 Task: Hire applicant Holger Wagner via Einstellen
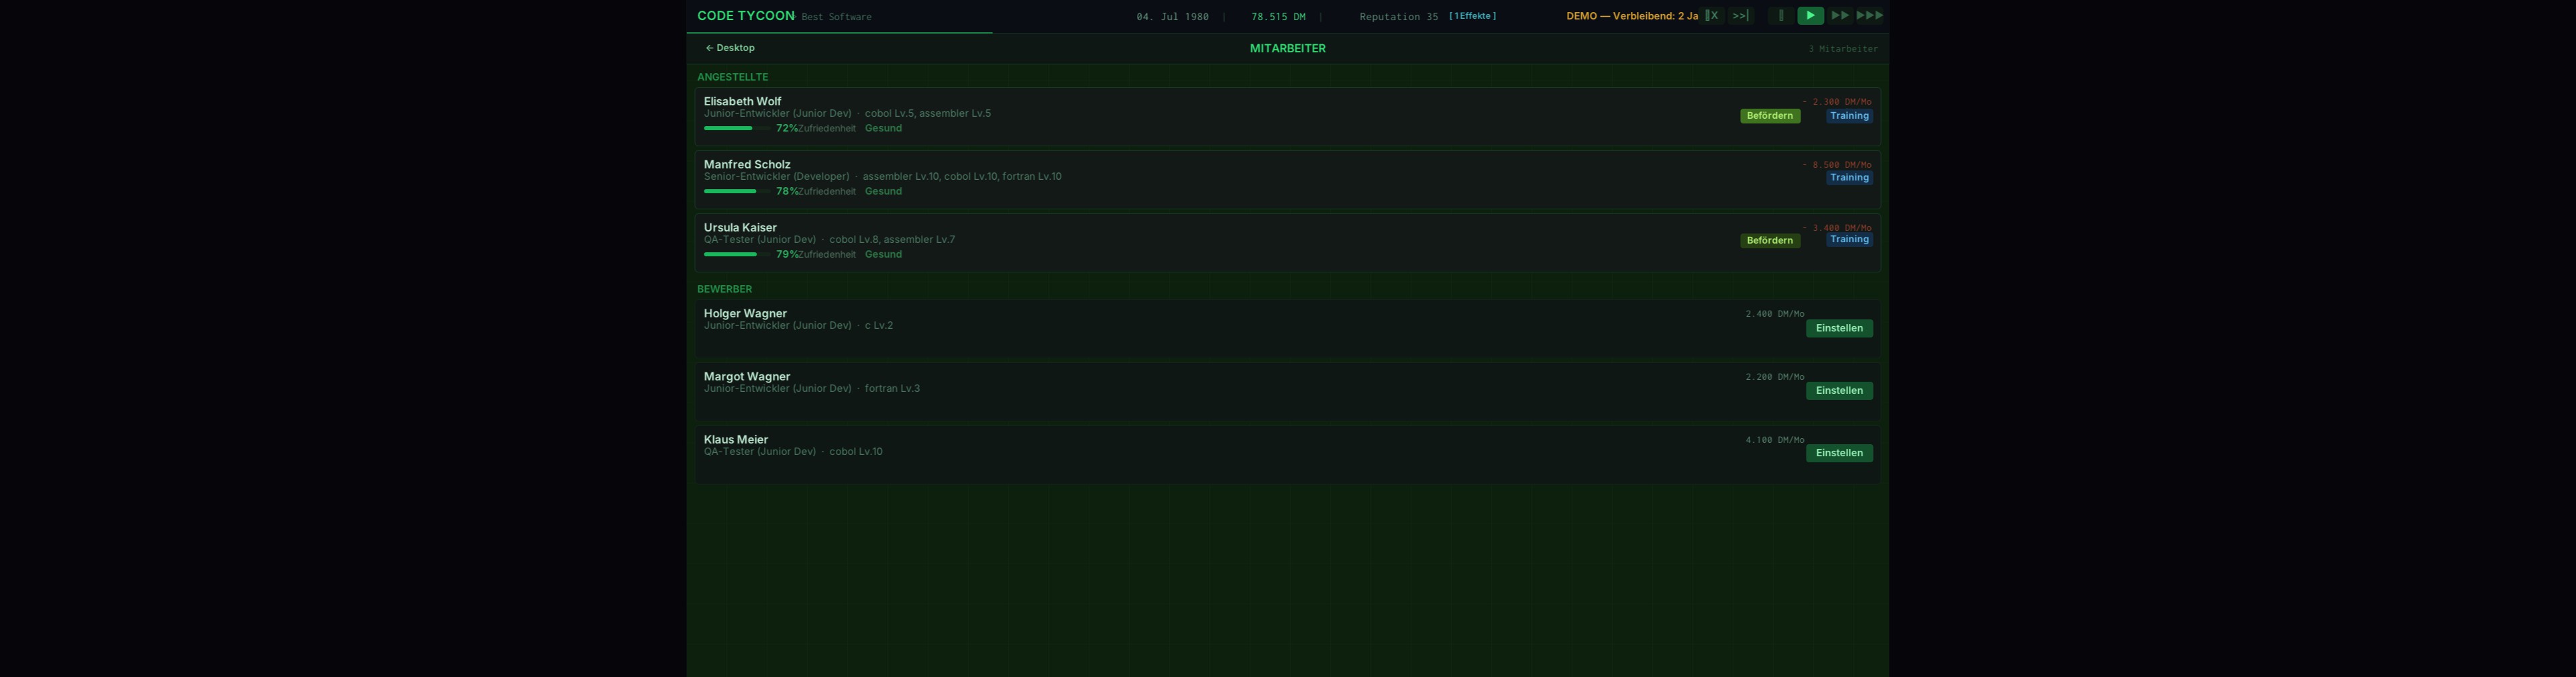pyautogui.click(x=1838, y=328)
